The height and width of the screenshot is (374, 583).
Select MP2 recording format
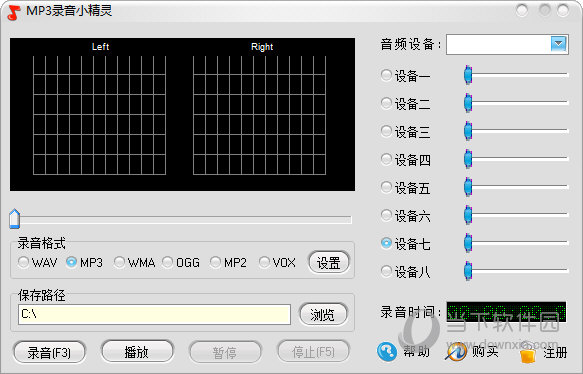click(215, 262)
